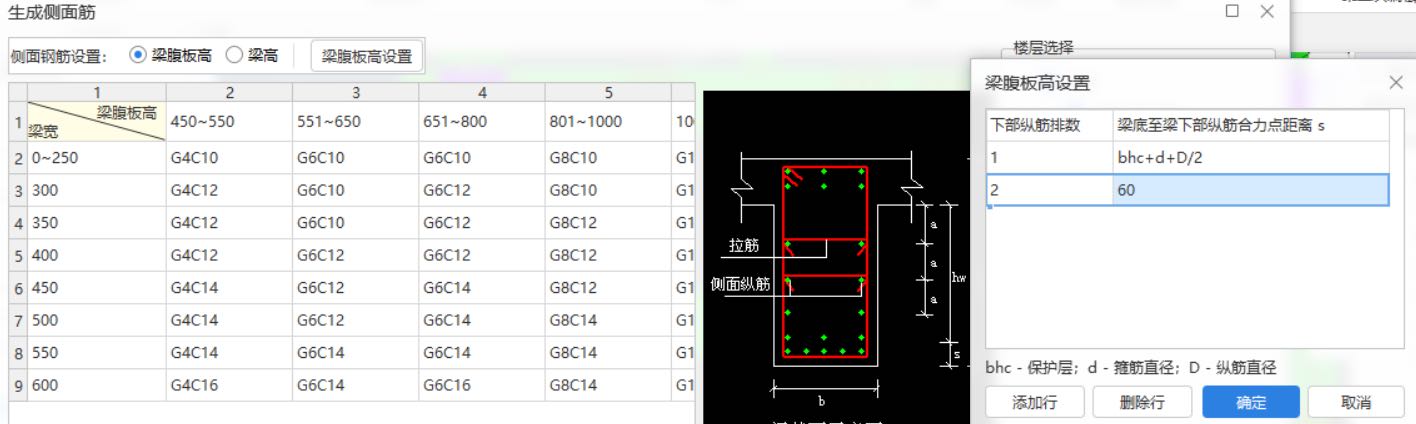Select the 梁高 radio option
This screenshot has height=424, width=1416.
[x=252, y=56]
